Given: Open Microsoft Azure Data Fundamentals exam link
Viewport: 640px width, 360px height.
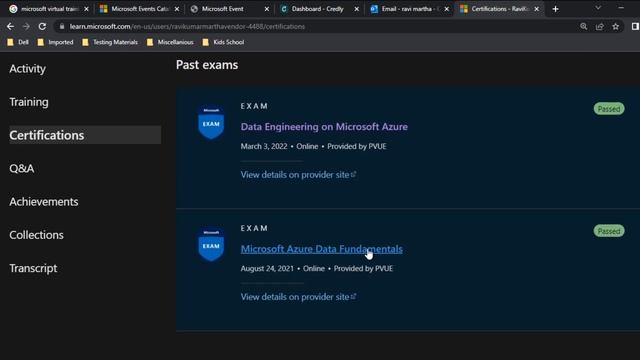Looking at the screenshot, I should [x=322, y=249].
